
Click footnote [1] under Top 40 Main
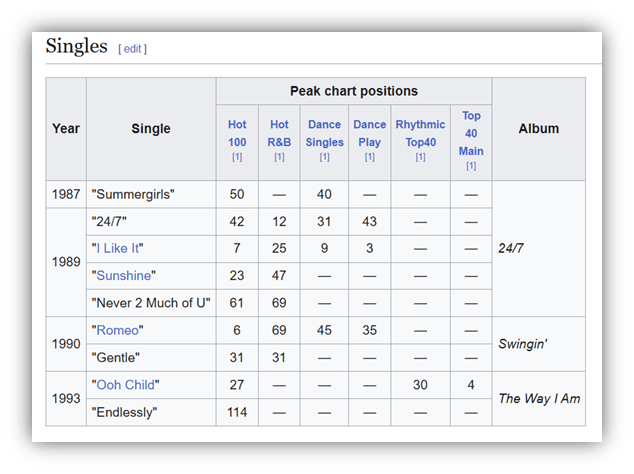click(471, 166)
